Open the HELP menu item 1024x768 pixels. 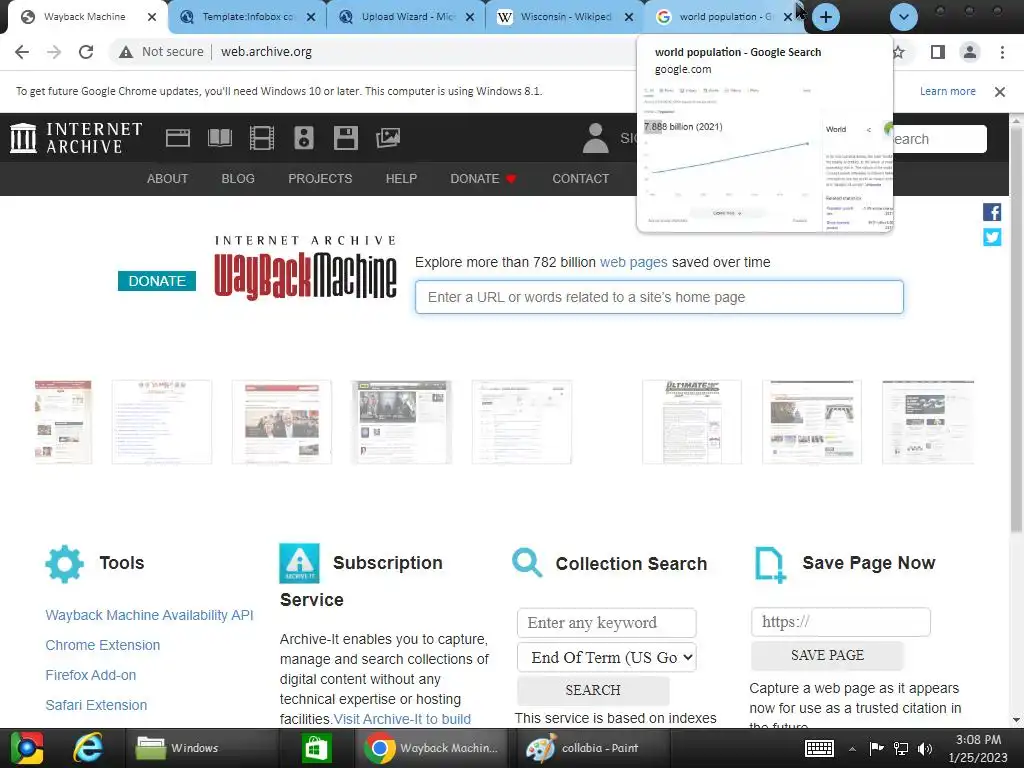pos(401,178)
